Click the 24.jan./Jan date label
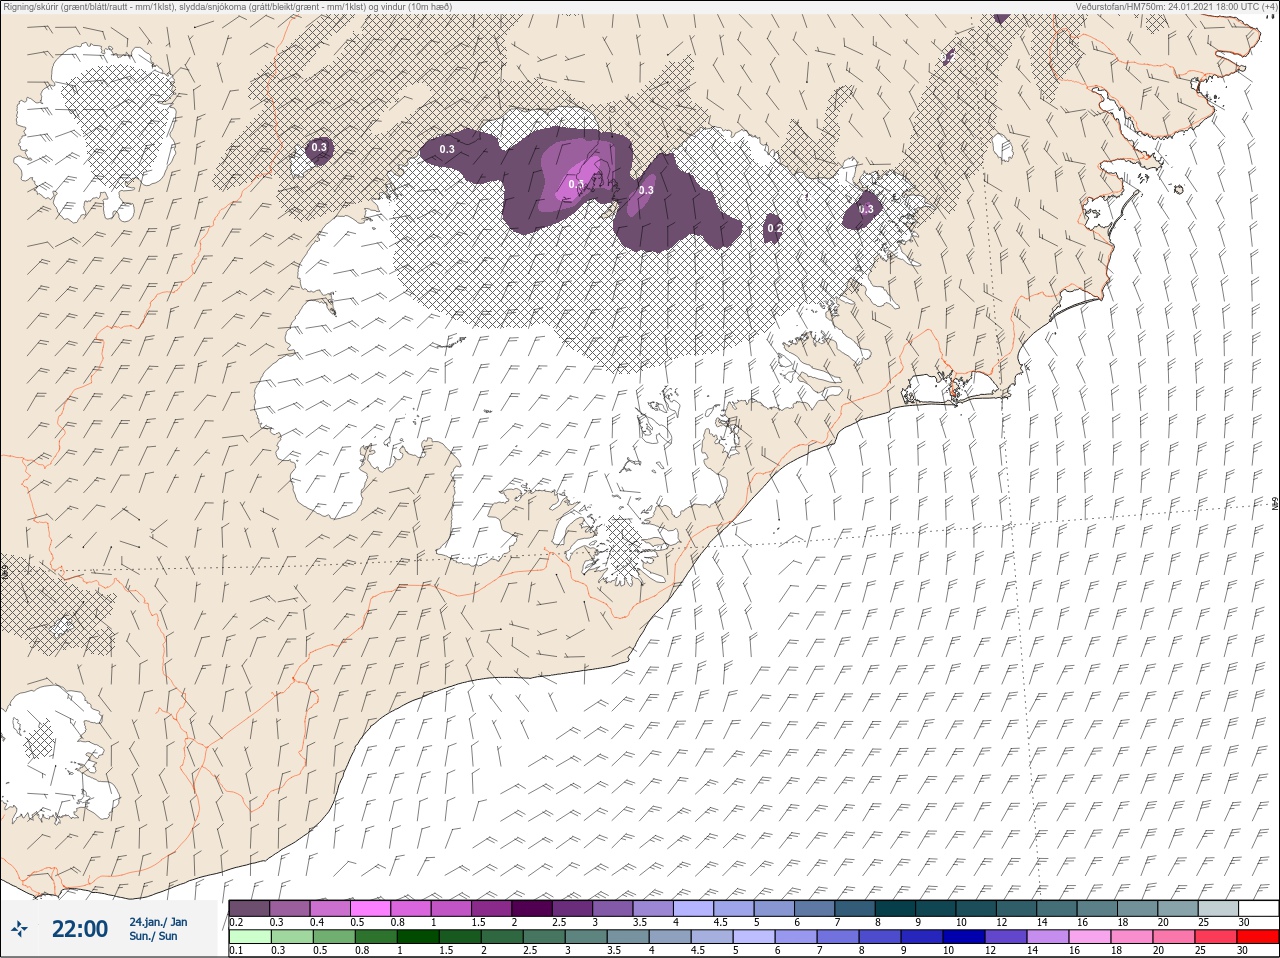The image size is (1280, 958). click(158, 921)
